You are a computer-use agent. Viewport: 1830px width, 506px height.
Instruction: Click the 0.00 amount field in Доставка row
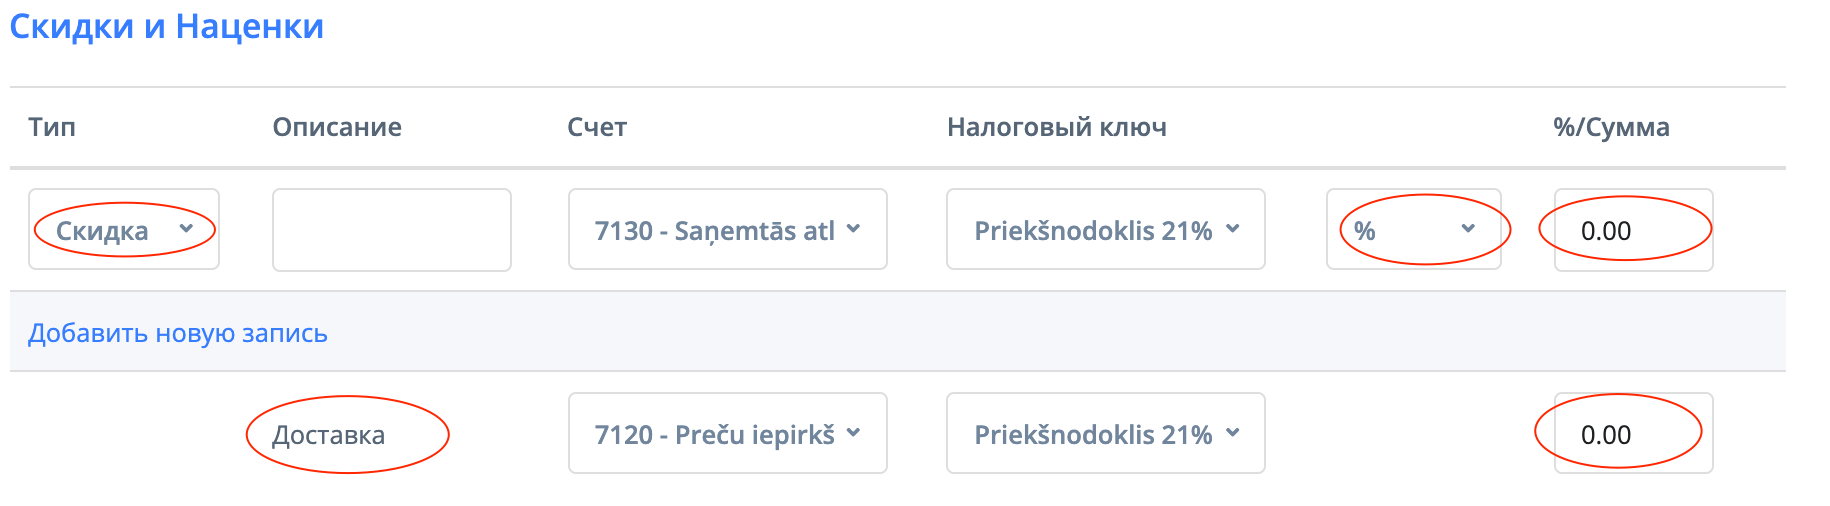click(x=1632, y=434)
